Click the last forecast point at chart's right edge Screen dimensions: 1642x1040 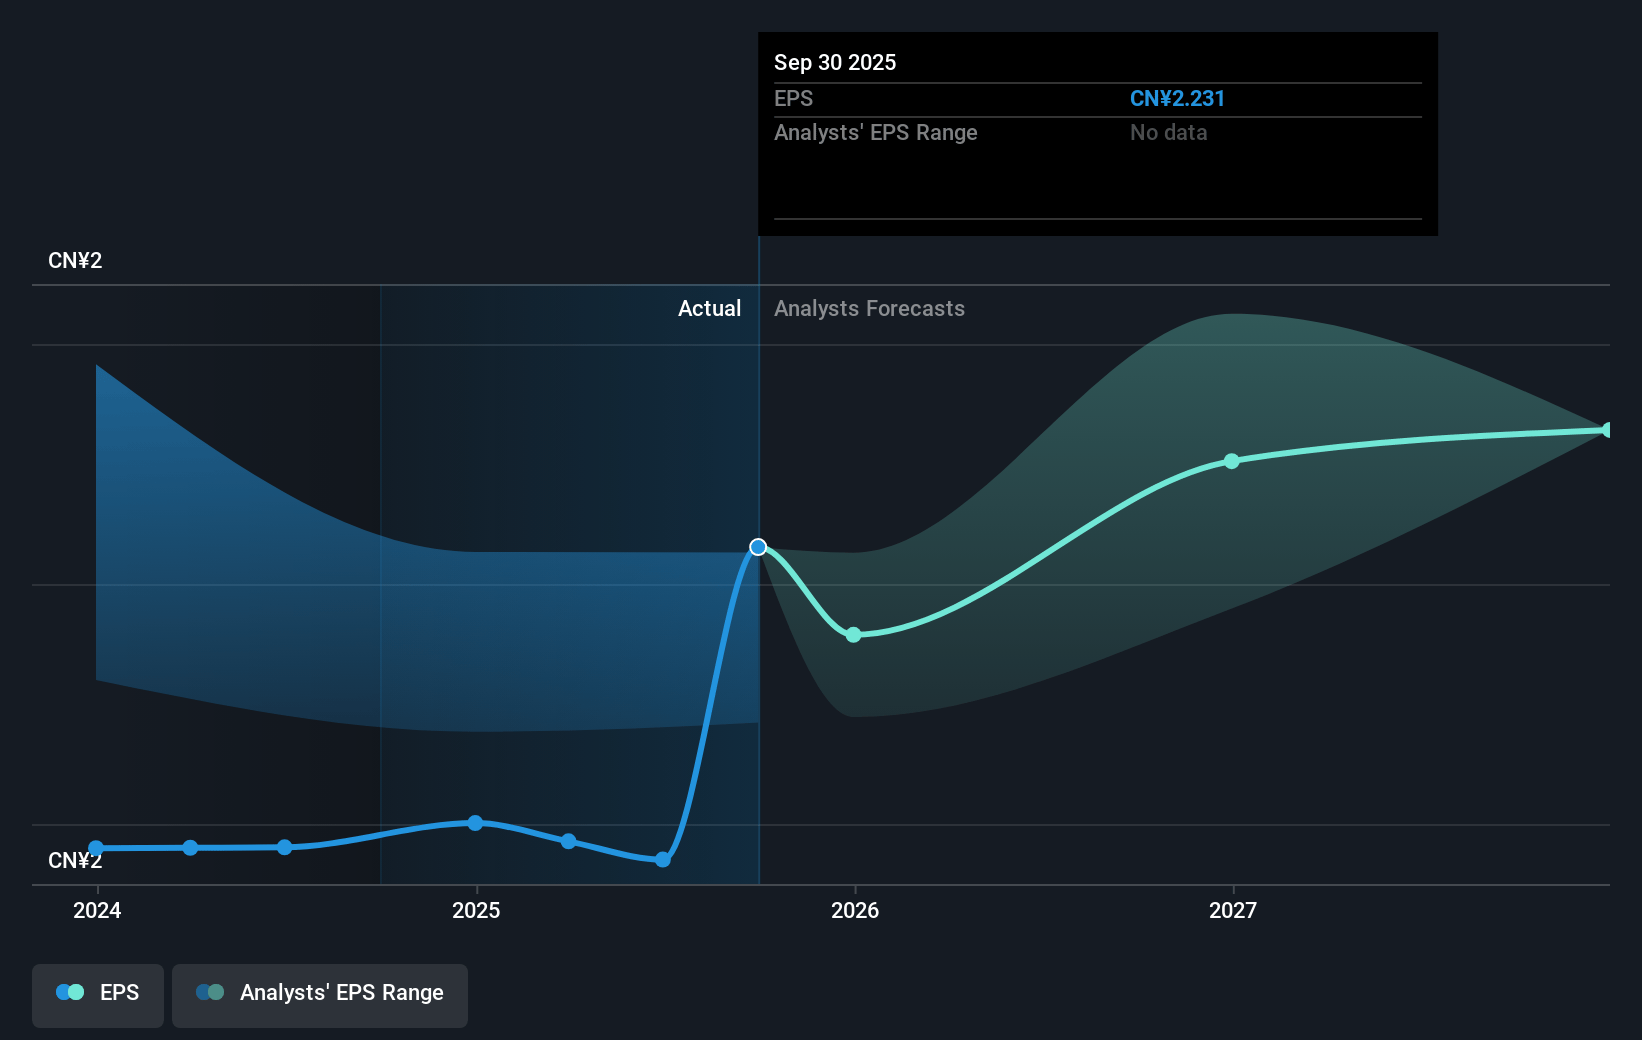point(1607,430)
